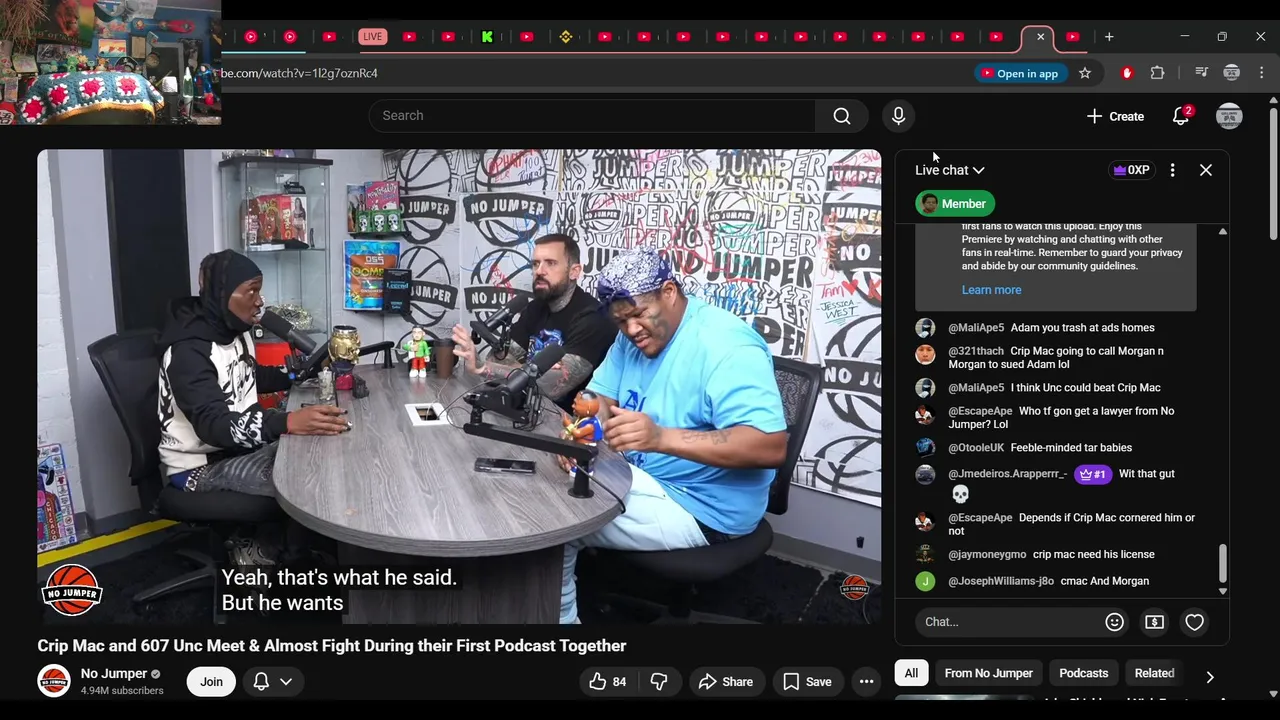1280x720 pixels.
Task: Select the From No Jumper chip
Action: 989,673
